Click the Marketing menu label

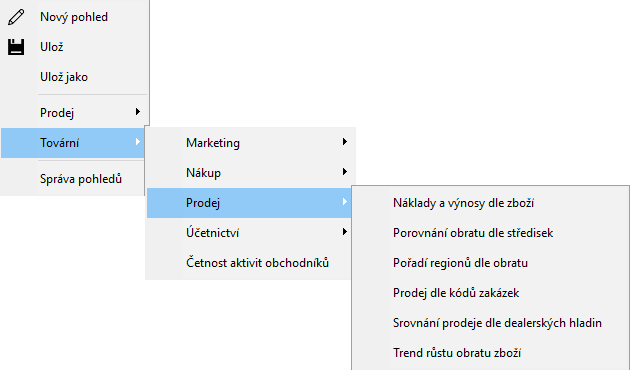(x=213, y=143)
